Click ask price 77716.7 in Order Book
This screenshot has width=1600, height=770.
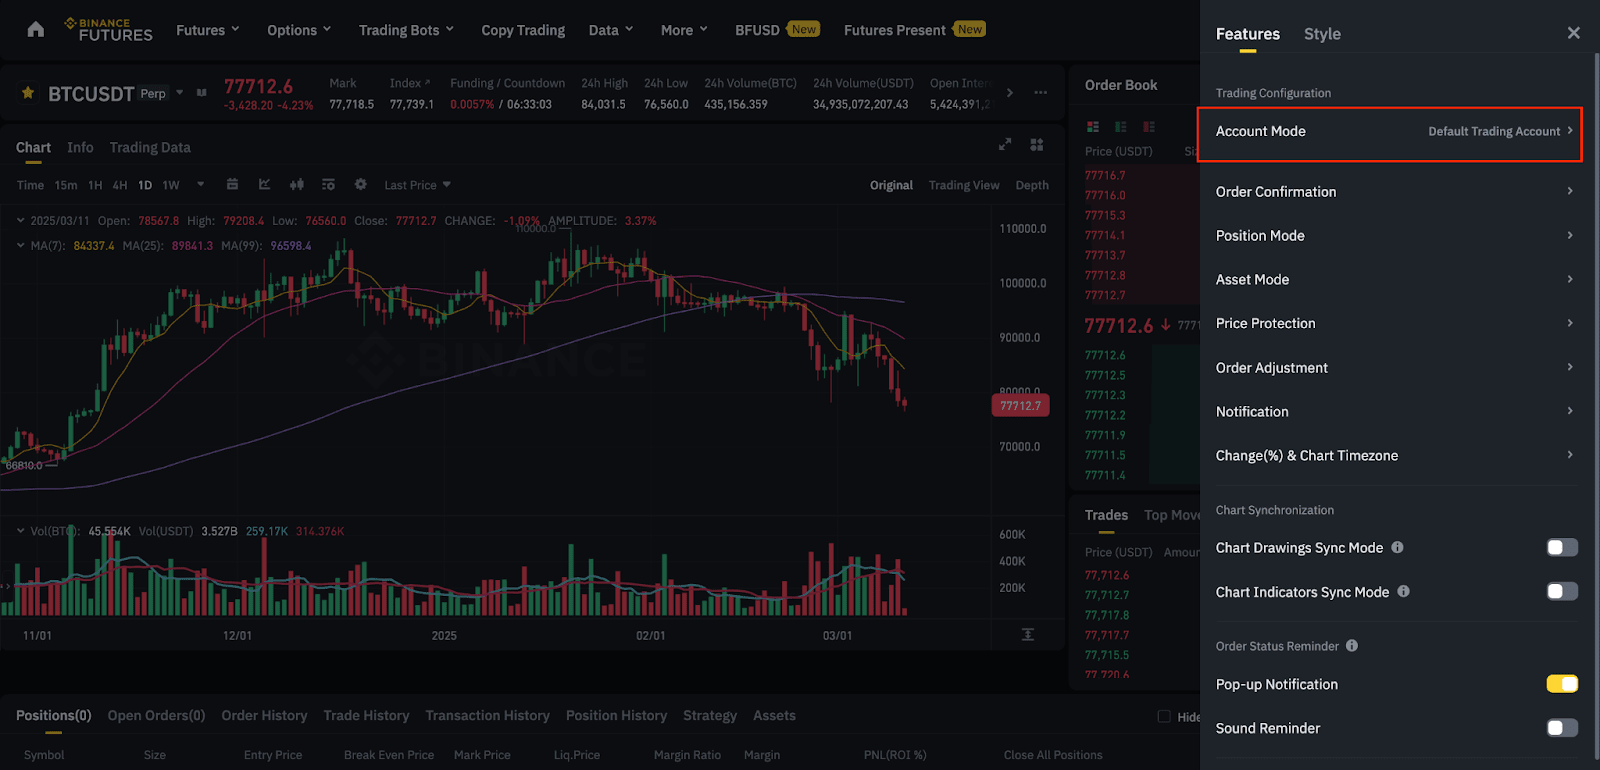pos(1105,175)
